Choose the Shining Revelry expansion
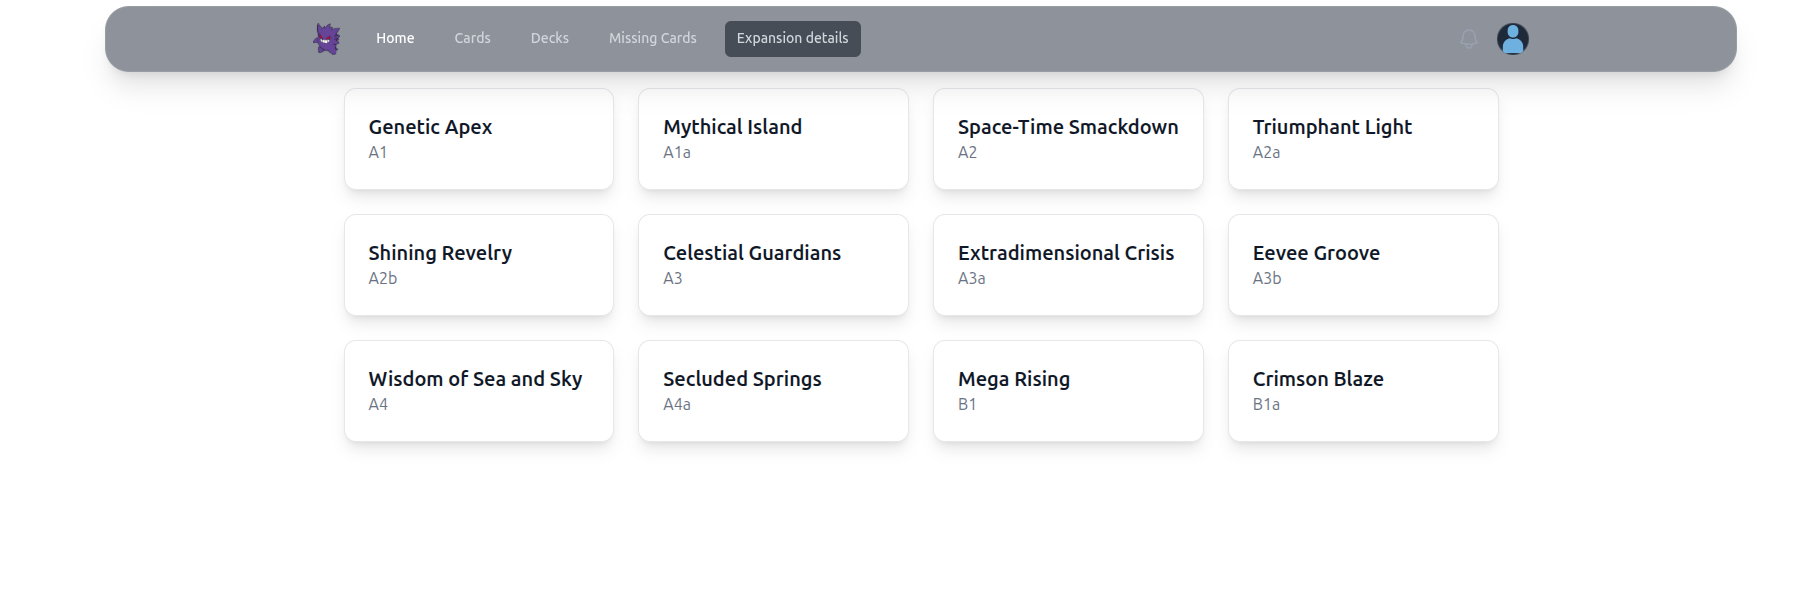 click(479, 265)
